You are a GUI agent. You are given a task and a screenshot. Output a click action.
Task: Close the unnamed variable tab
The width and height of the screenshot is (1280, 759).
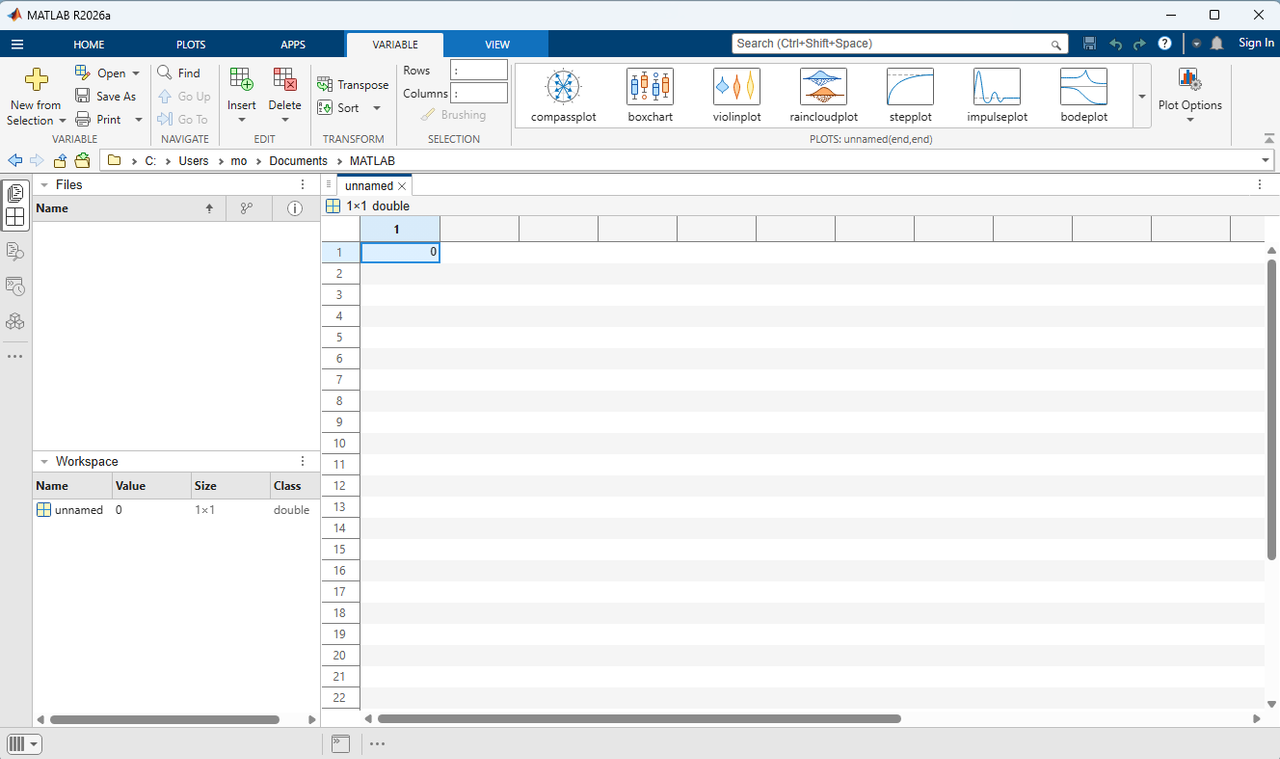tap(402, 186)
